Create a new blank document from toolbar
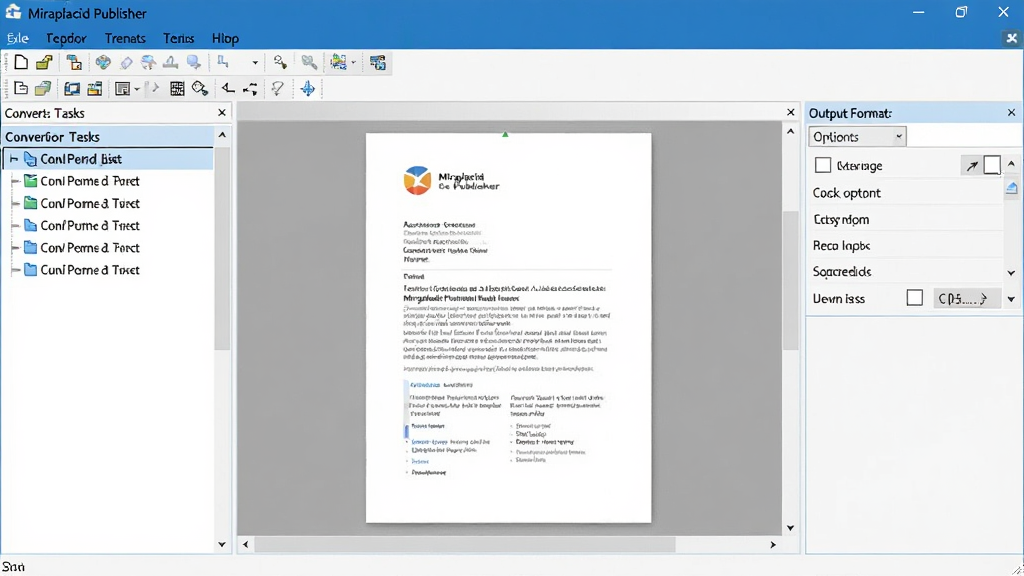 [x=21, y=62]
